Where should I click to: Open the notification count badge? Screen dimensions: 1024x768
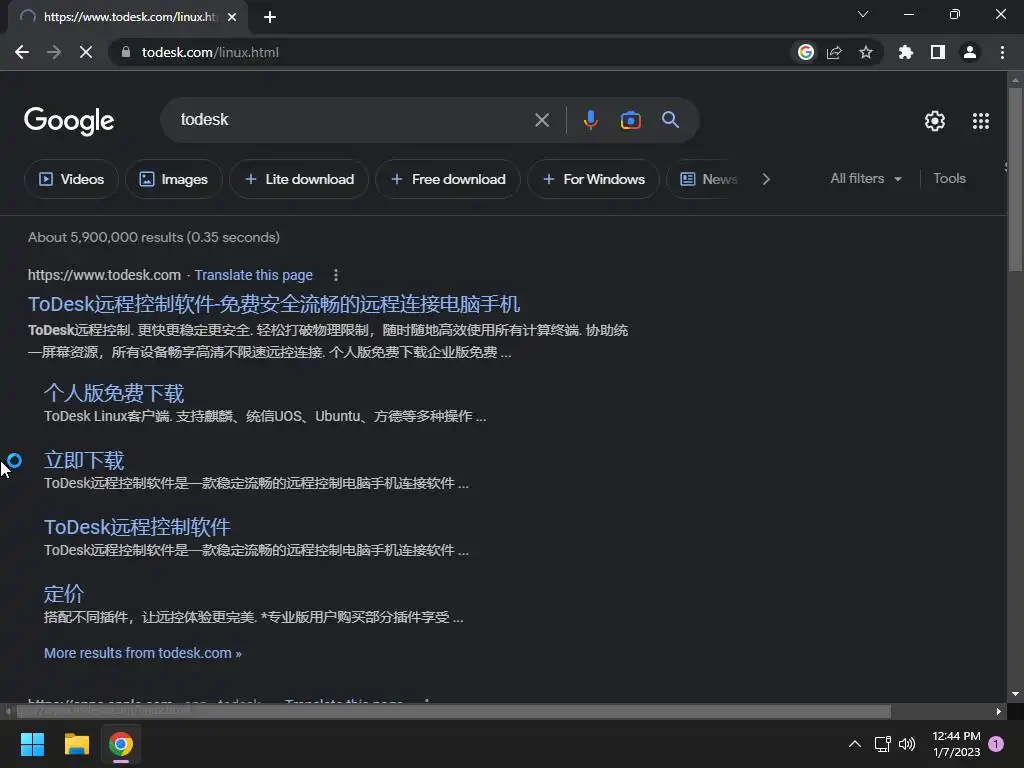(x=996, y=744)
